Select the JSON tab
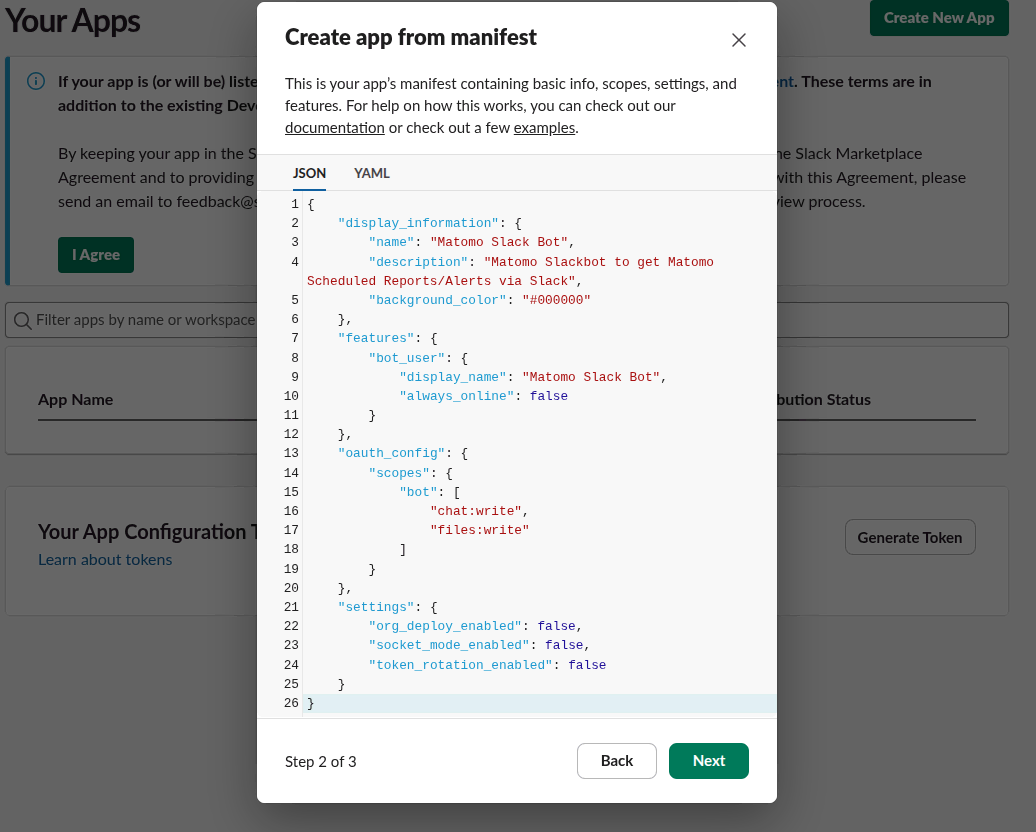The image size is (1036, 832). [309, 173]
